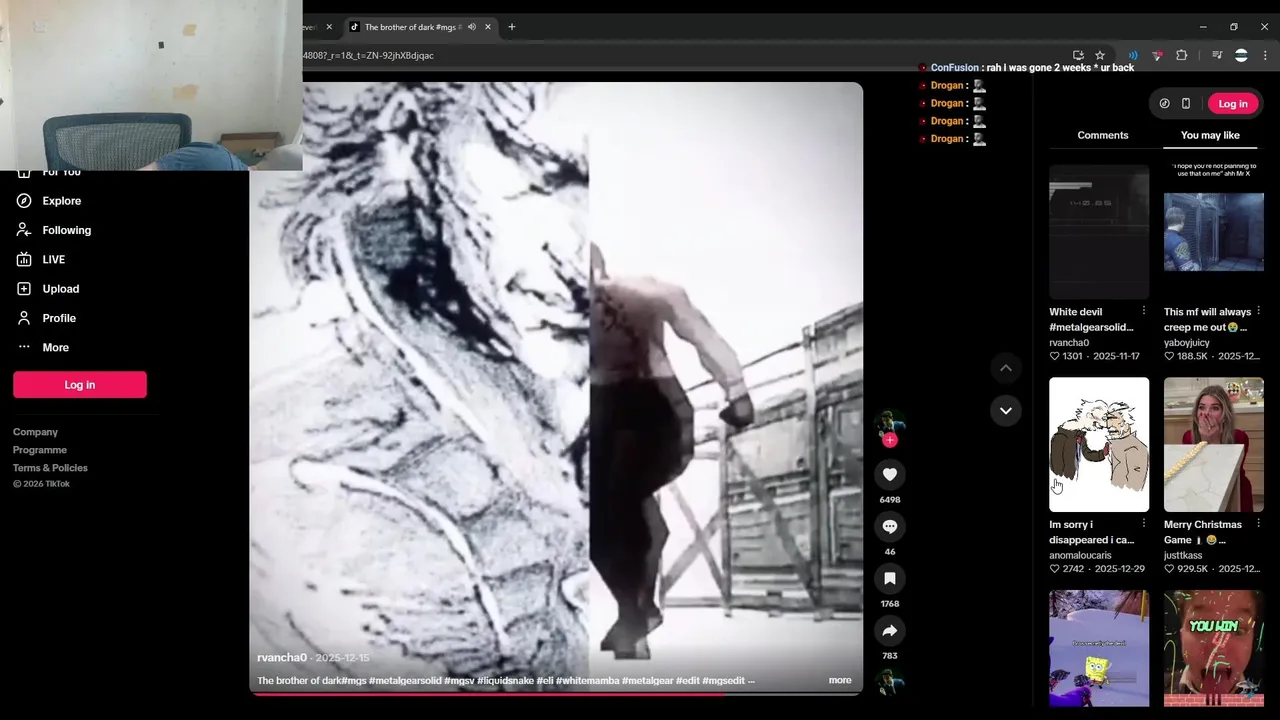Open the YOU WIN video thumbnail
This screenshot has width=1280, height=720.
1214,648
